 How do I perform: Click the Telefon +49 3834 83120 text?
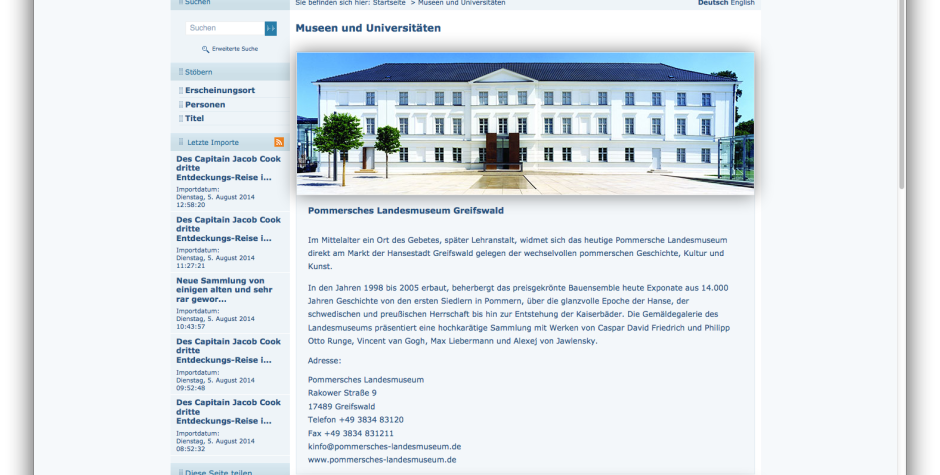(355, 420)
